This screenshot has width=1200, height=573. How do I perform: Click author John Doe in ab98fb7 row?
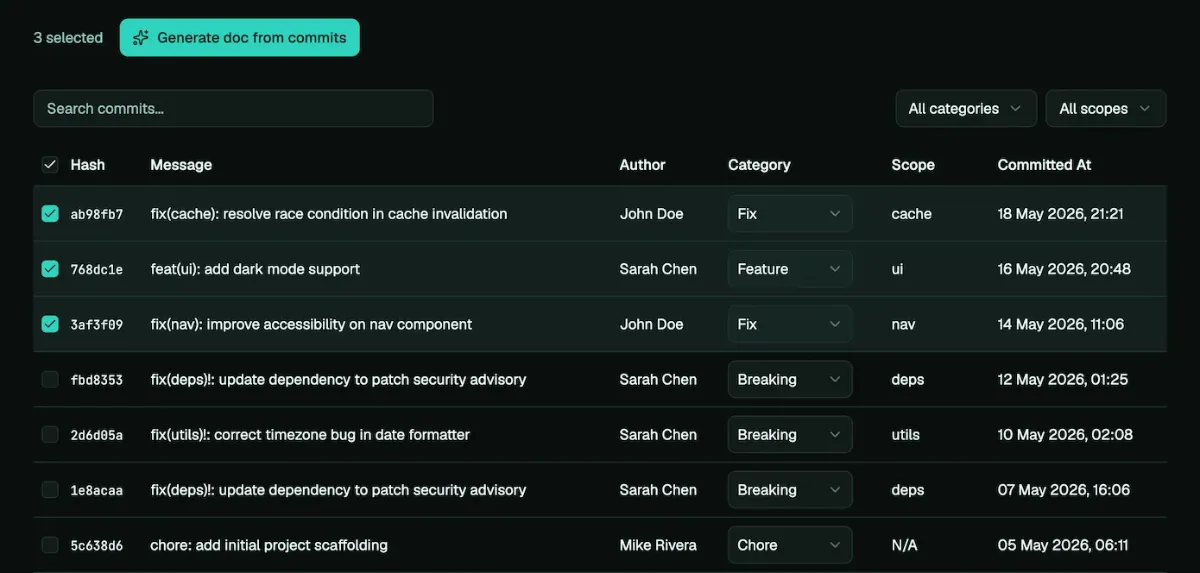[x=651, y=214]
